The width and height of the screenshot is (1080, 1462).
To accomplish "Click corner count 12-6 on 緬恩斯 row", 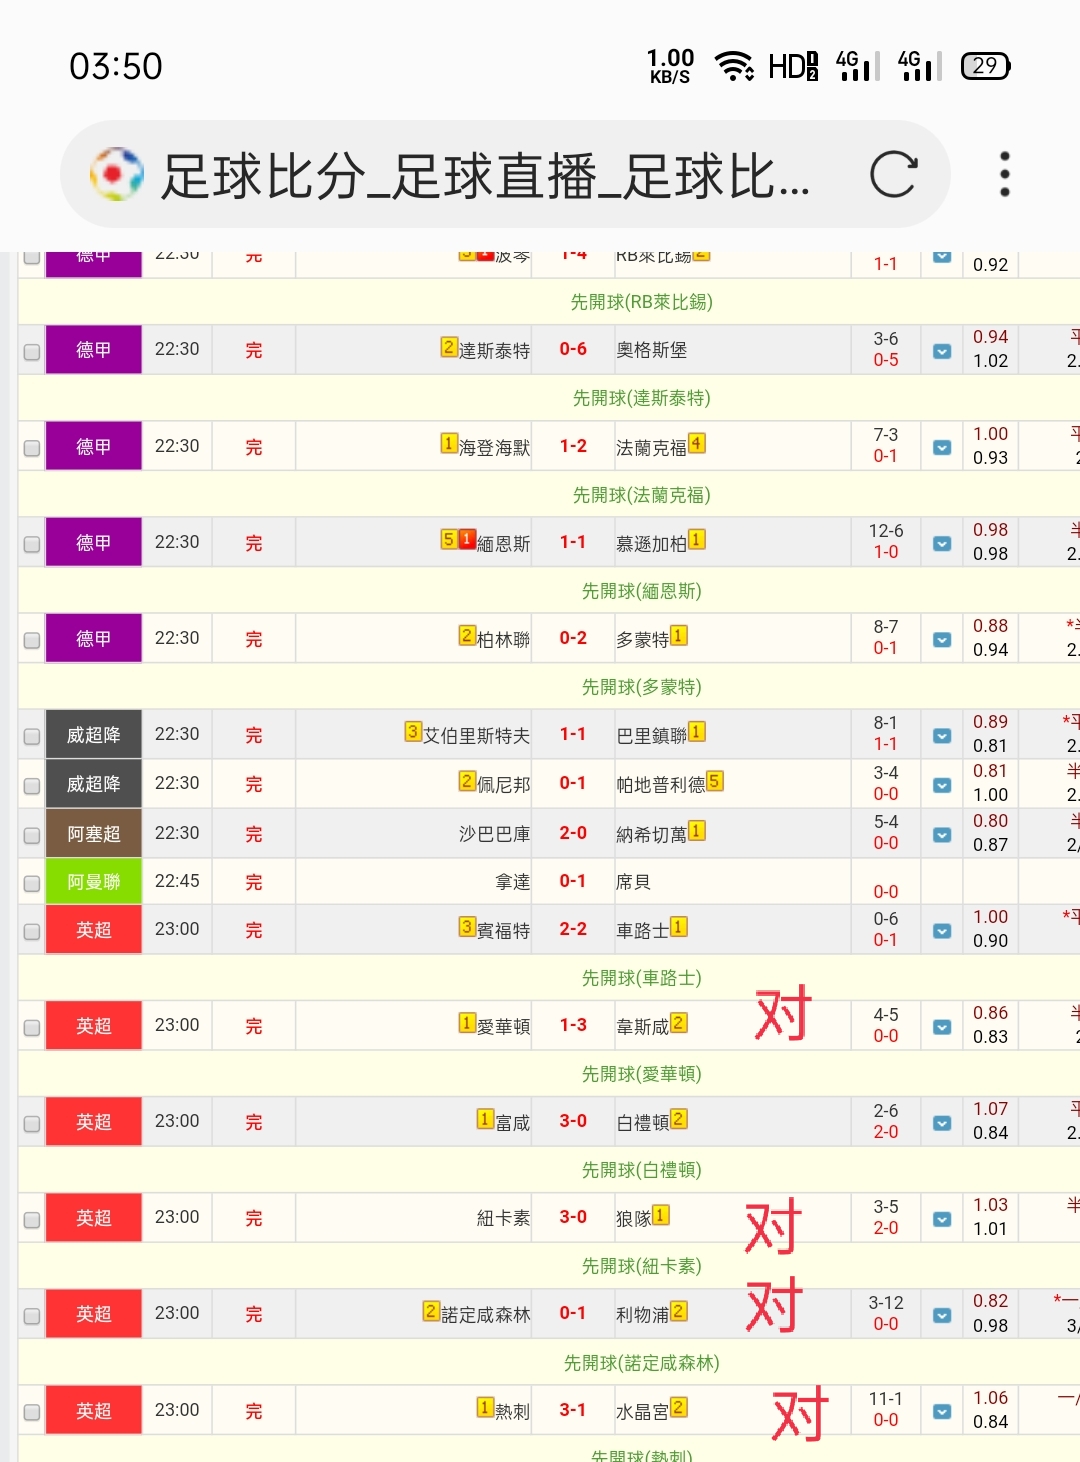I will (x=886, y=531).
